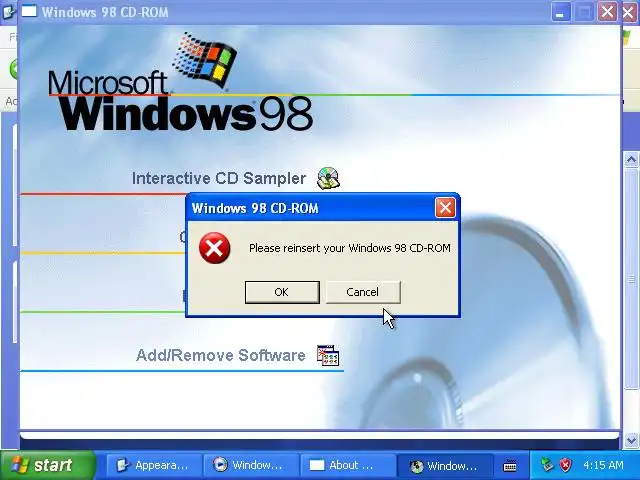Open the Windows Start menu
Screen dimensions: 640x480
tap(48, 465)
